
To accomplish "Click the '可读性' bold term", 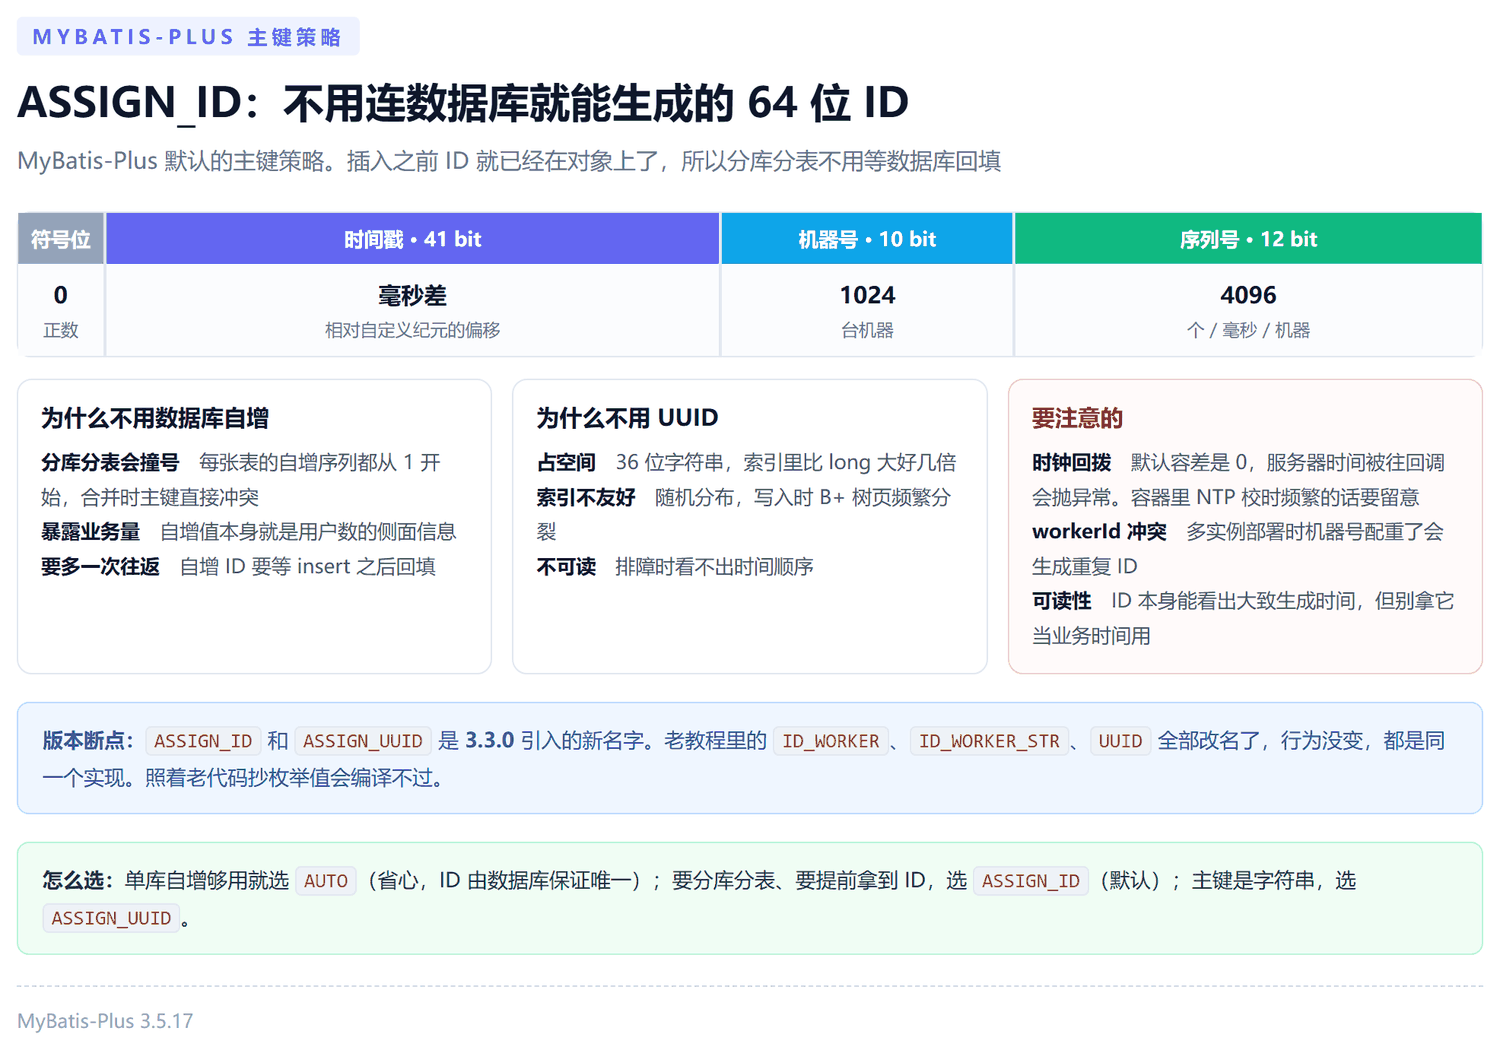I will click(x=1062, y=601).
